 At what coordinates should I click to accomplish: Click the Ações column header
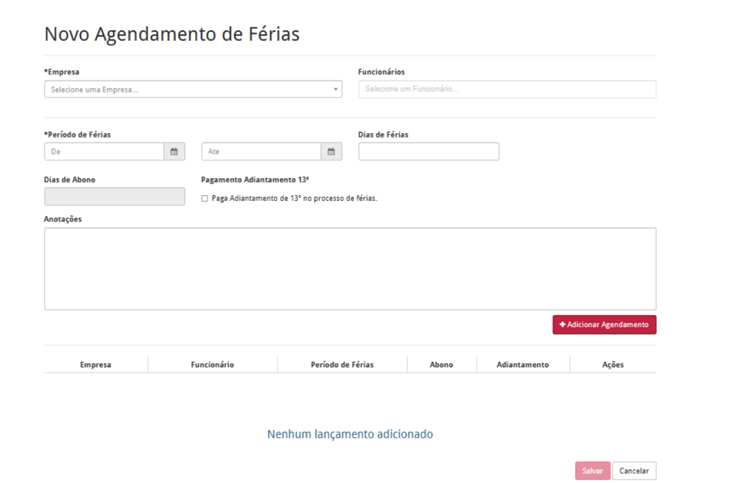(613, 365)
